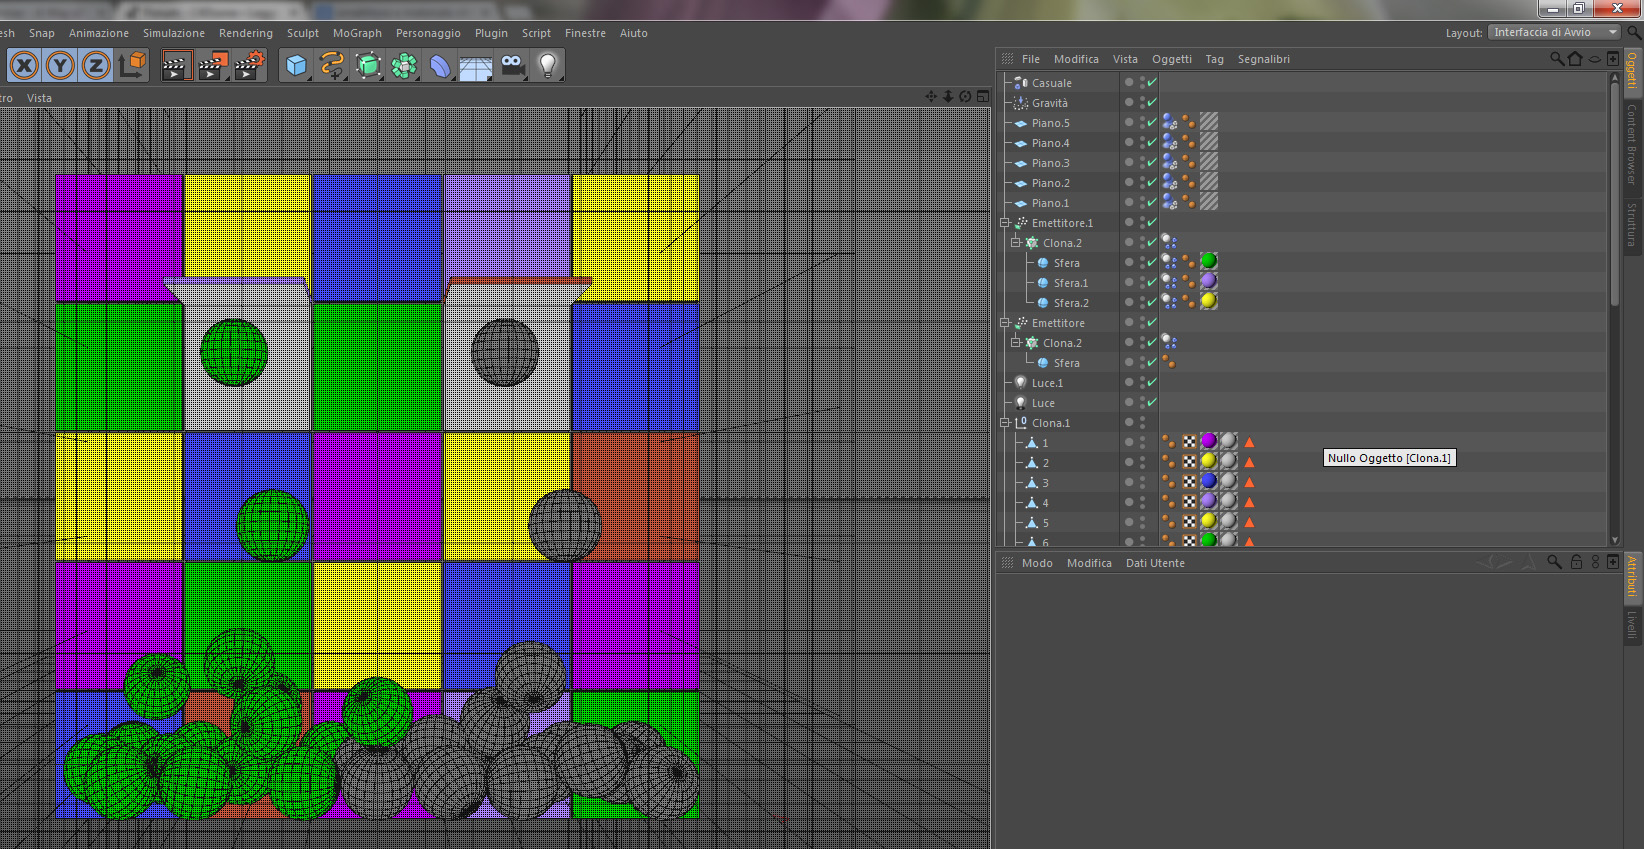Screen dimensions: 1644x849
Task: Open the MoGraph menu
Action: (357, 33)
